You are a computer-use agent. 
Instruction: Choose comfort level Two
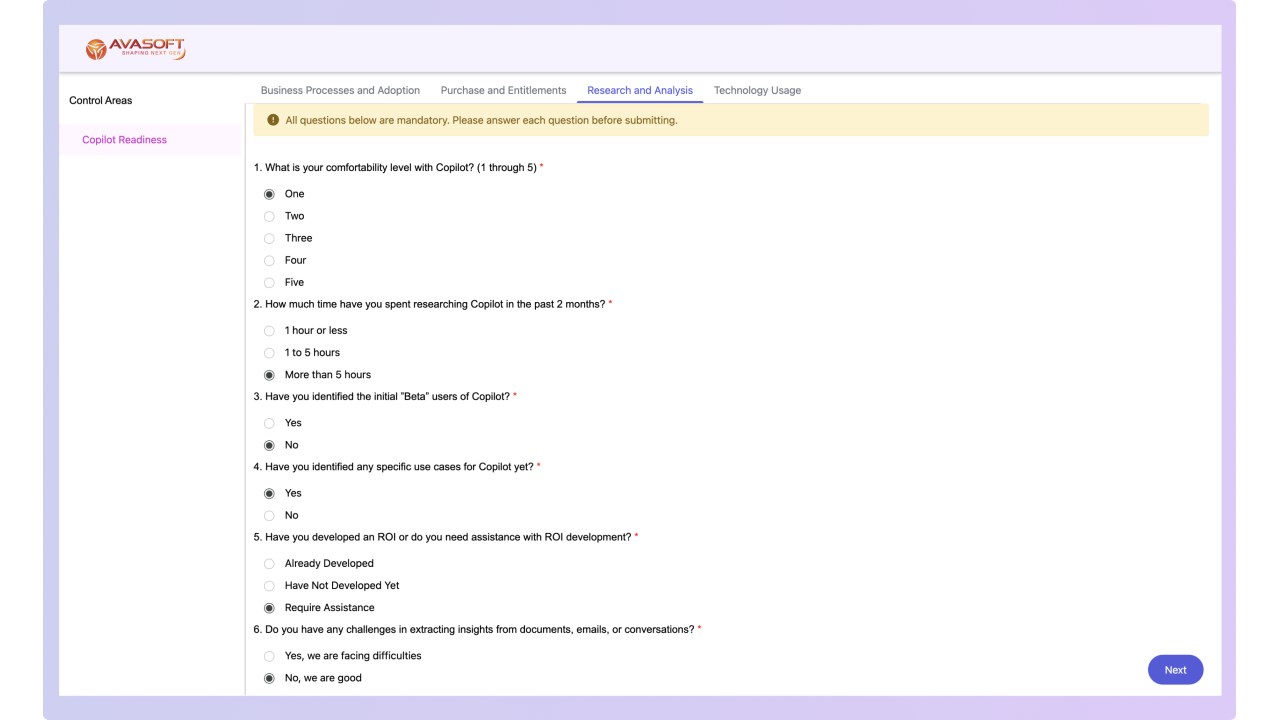269,216
